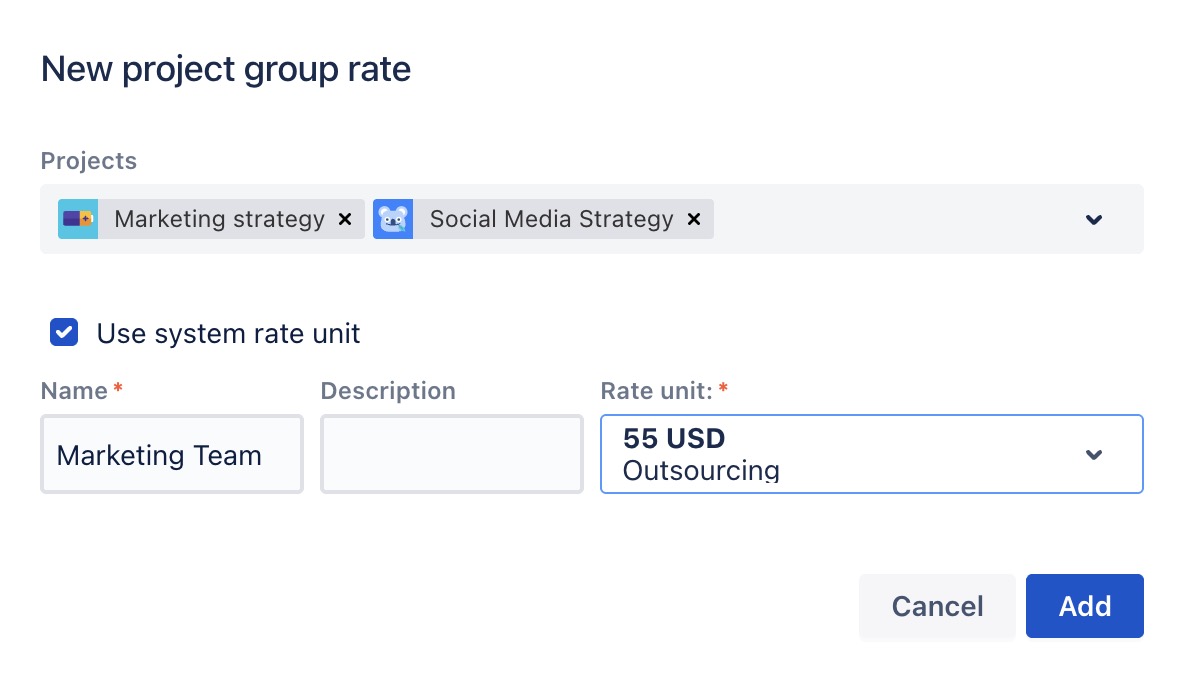The image size is (1184, 680).
Task: Click the Rate unit field label
Action: [657, 391]
